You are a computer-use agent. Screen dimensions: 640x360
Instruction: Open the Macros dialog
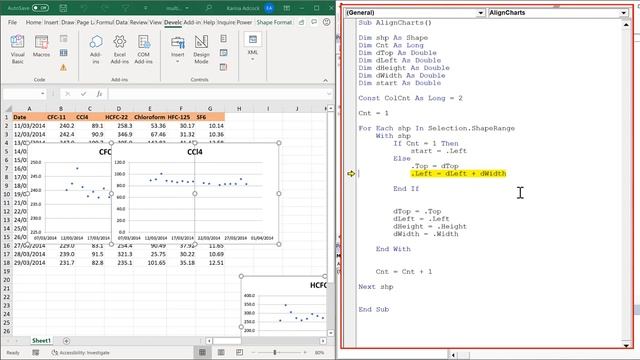point(41,46)
